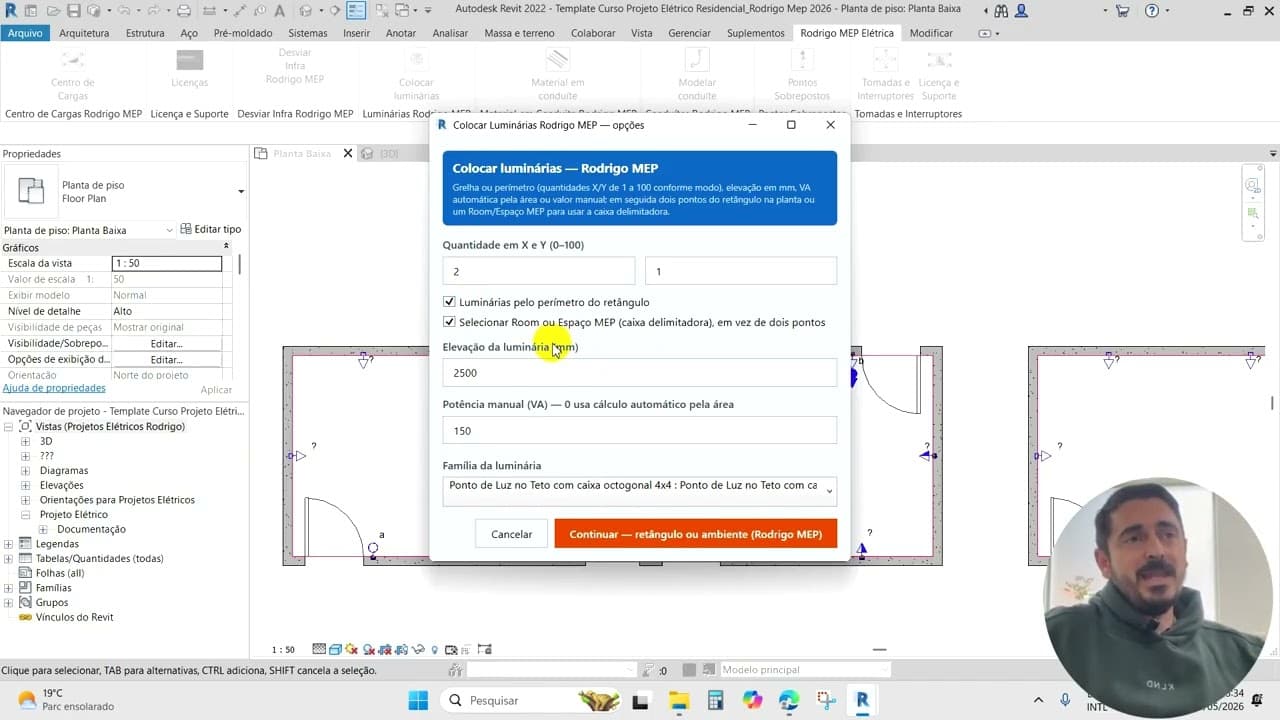
Task: Click the Licenças ribbon icon
Action: click(190, 60)
